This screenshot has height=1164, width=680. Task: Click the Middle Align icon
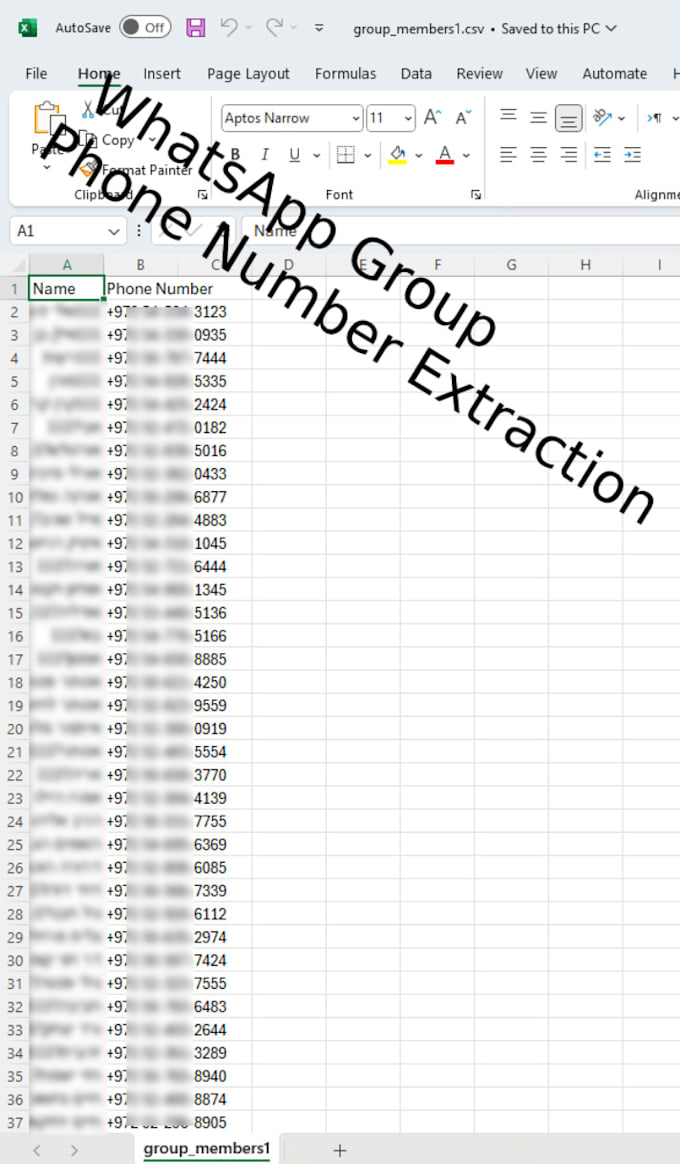[x=538, y=117]
